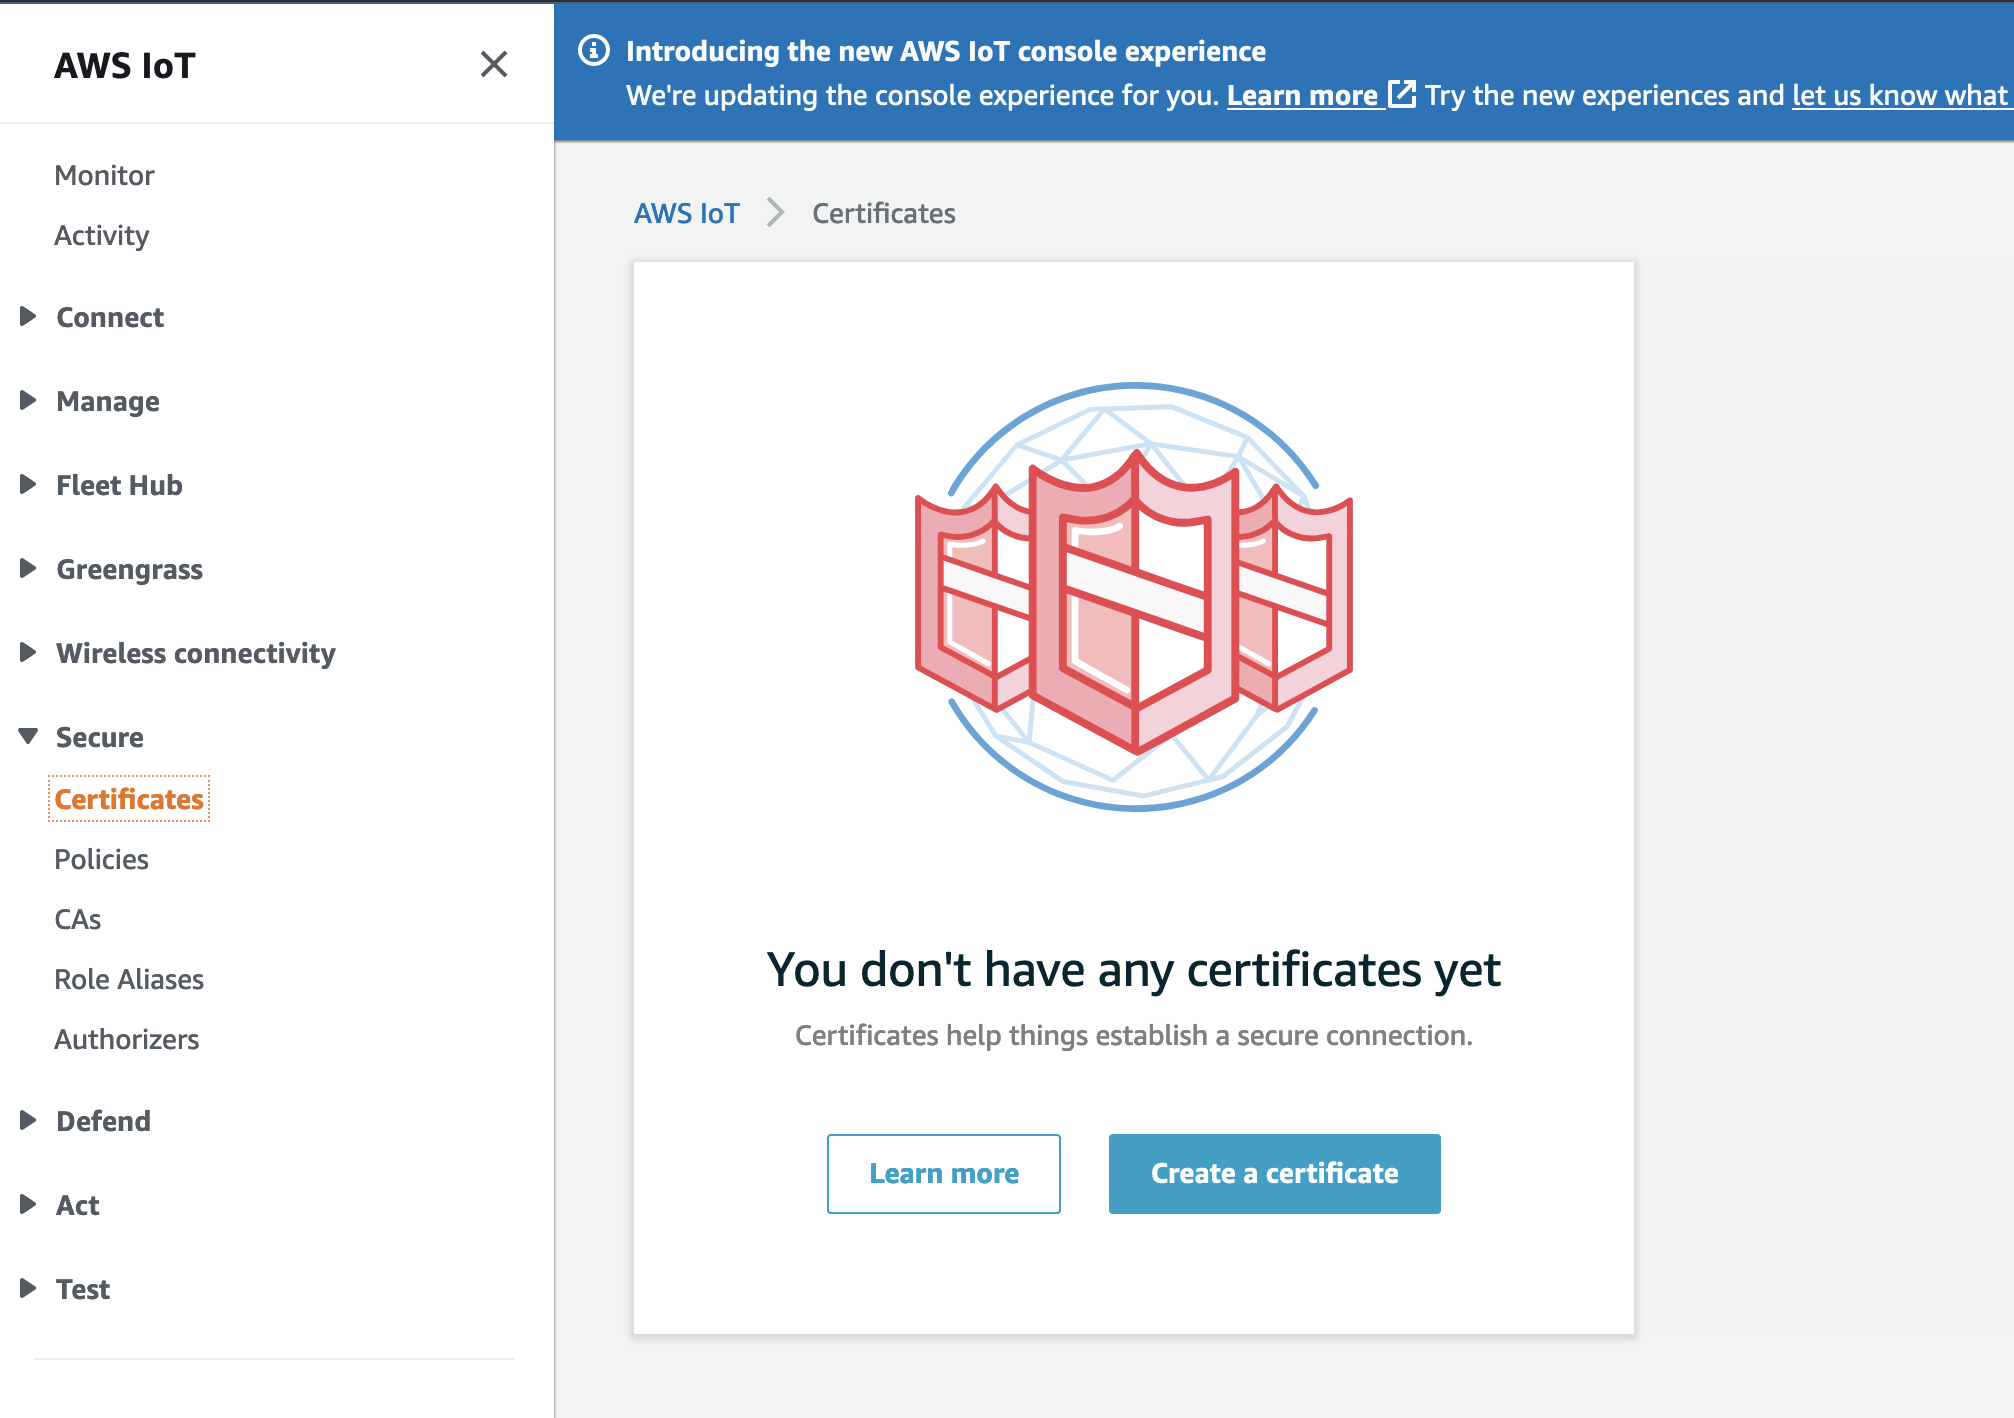Expand the Test section
The height and width of the screenshot is (1418, 2014).
coord(28,1289)
